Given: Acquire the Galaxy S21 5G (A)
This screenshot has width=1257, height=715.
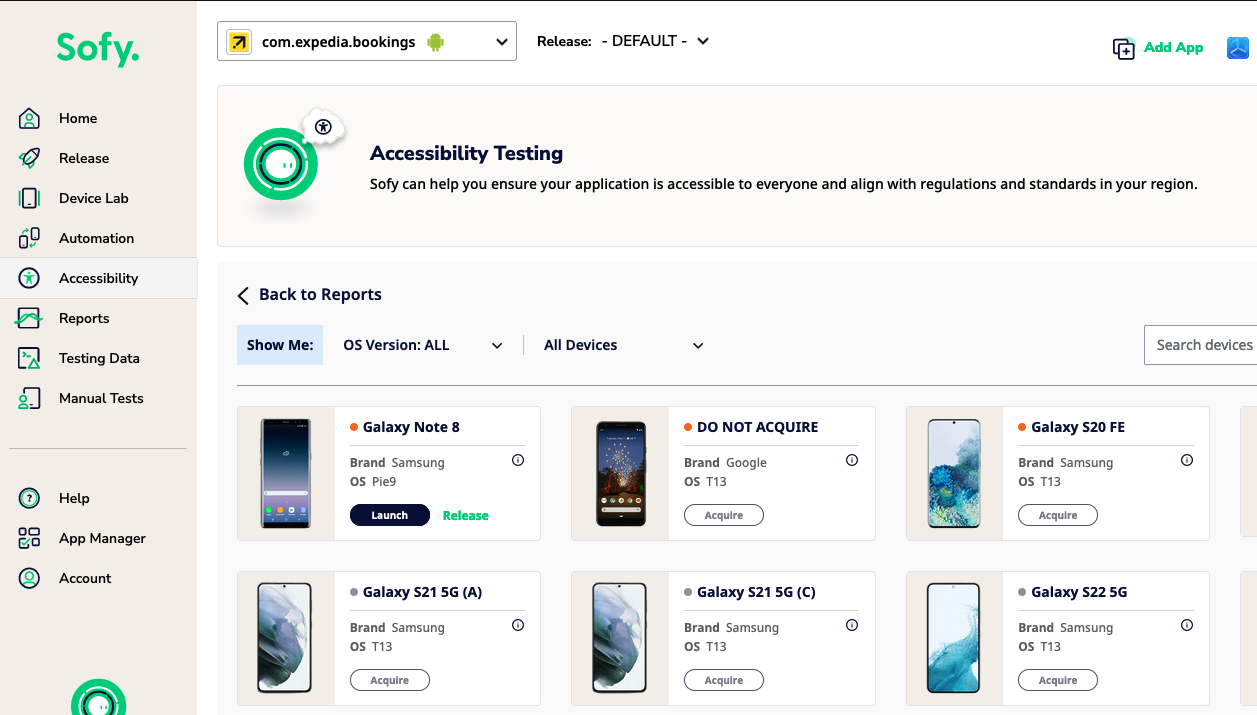Looking at the screenshot, I should pyautogui.click(x=390, y=680).
